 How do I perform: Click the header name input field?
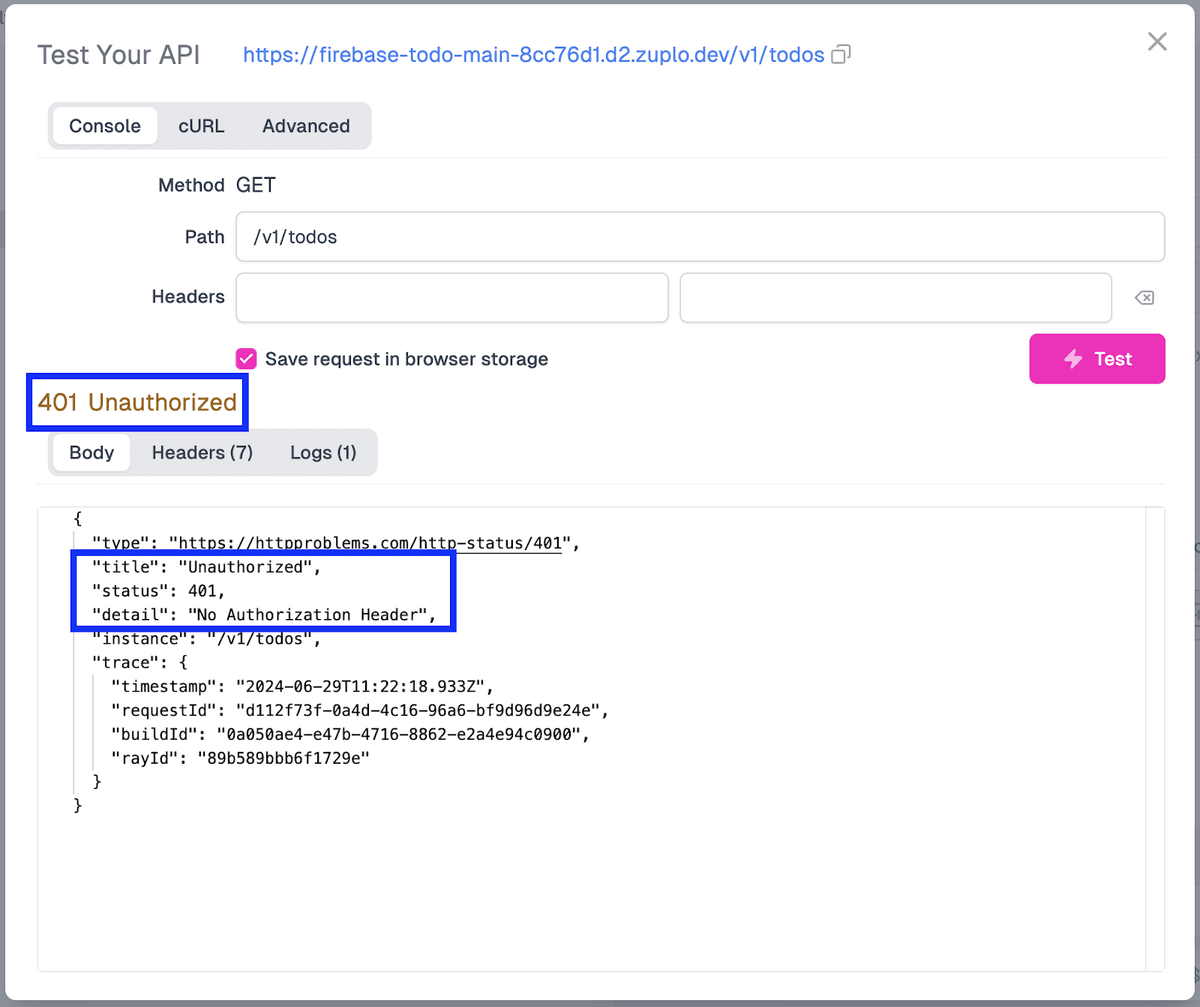(x=452, y=298)
